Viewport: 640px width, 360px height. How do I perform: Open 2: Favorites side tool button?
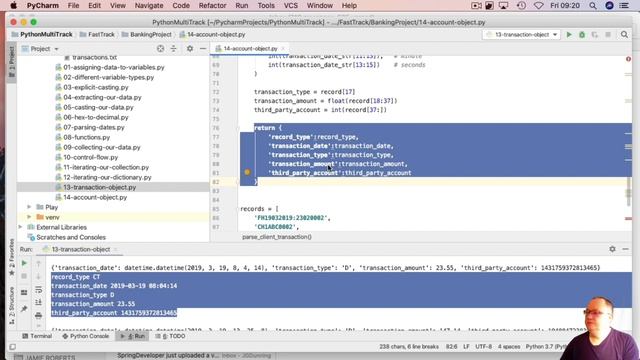pos(12,257)
